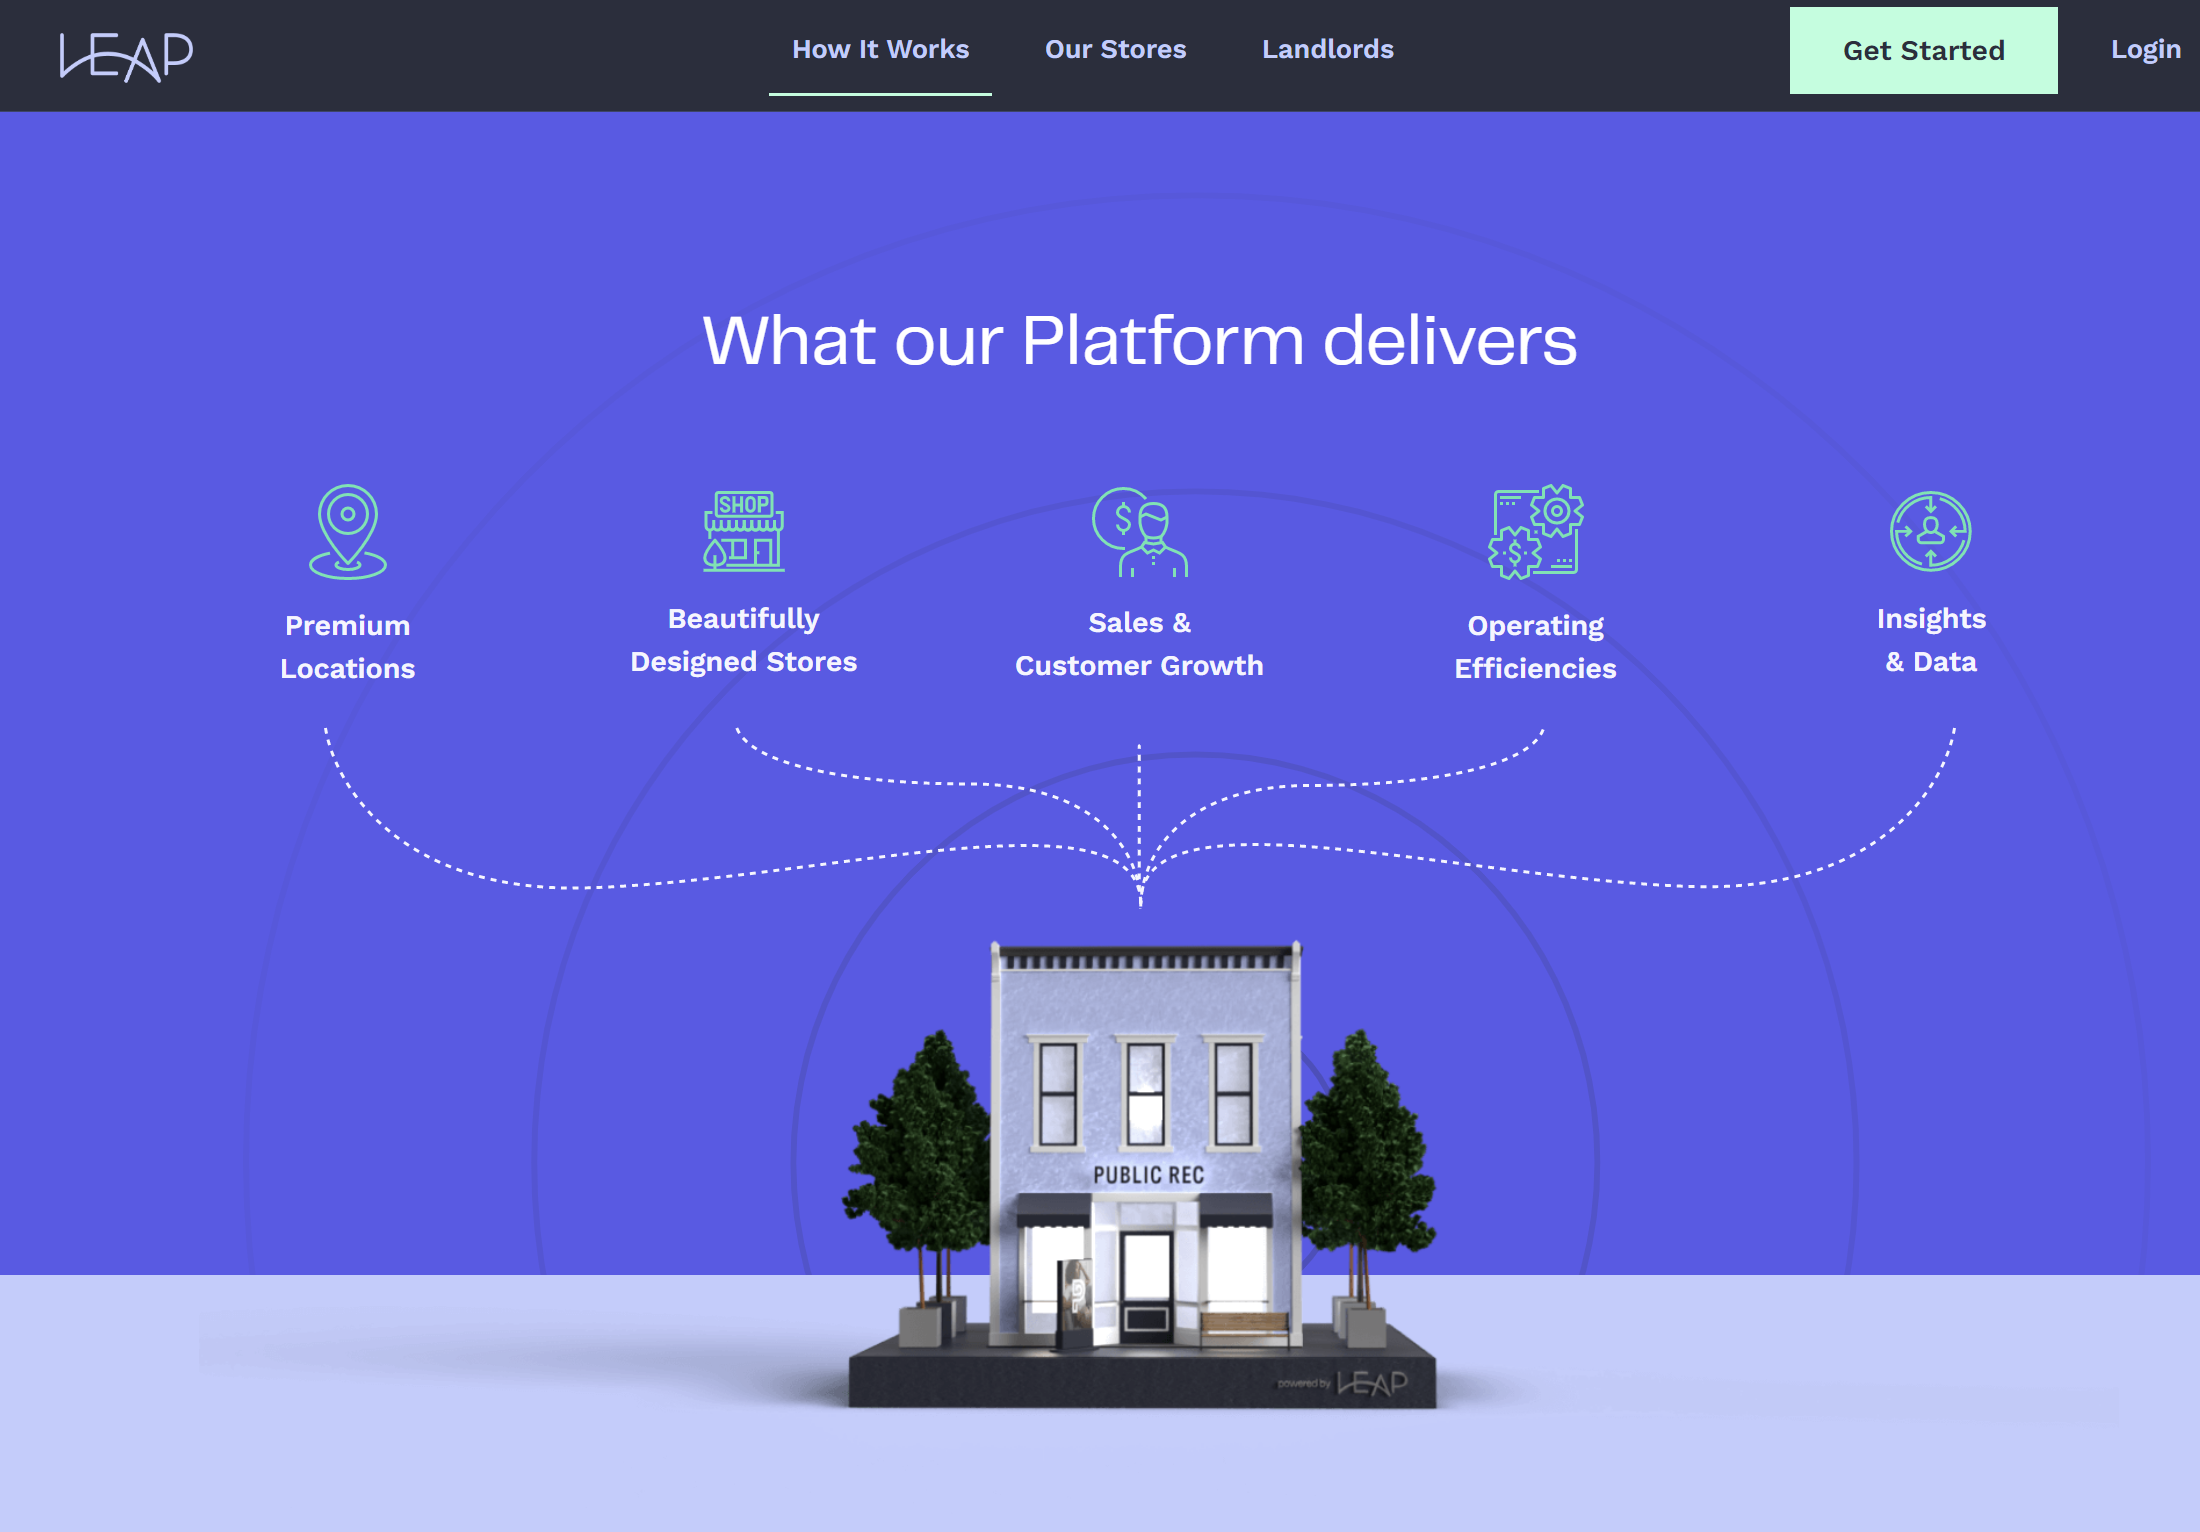Click the shop storefront icon
Screen dimensions: 2200x1532
pos(743,531)
